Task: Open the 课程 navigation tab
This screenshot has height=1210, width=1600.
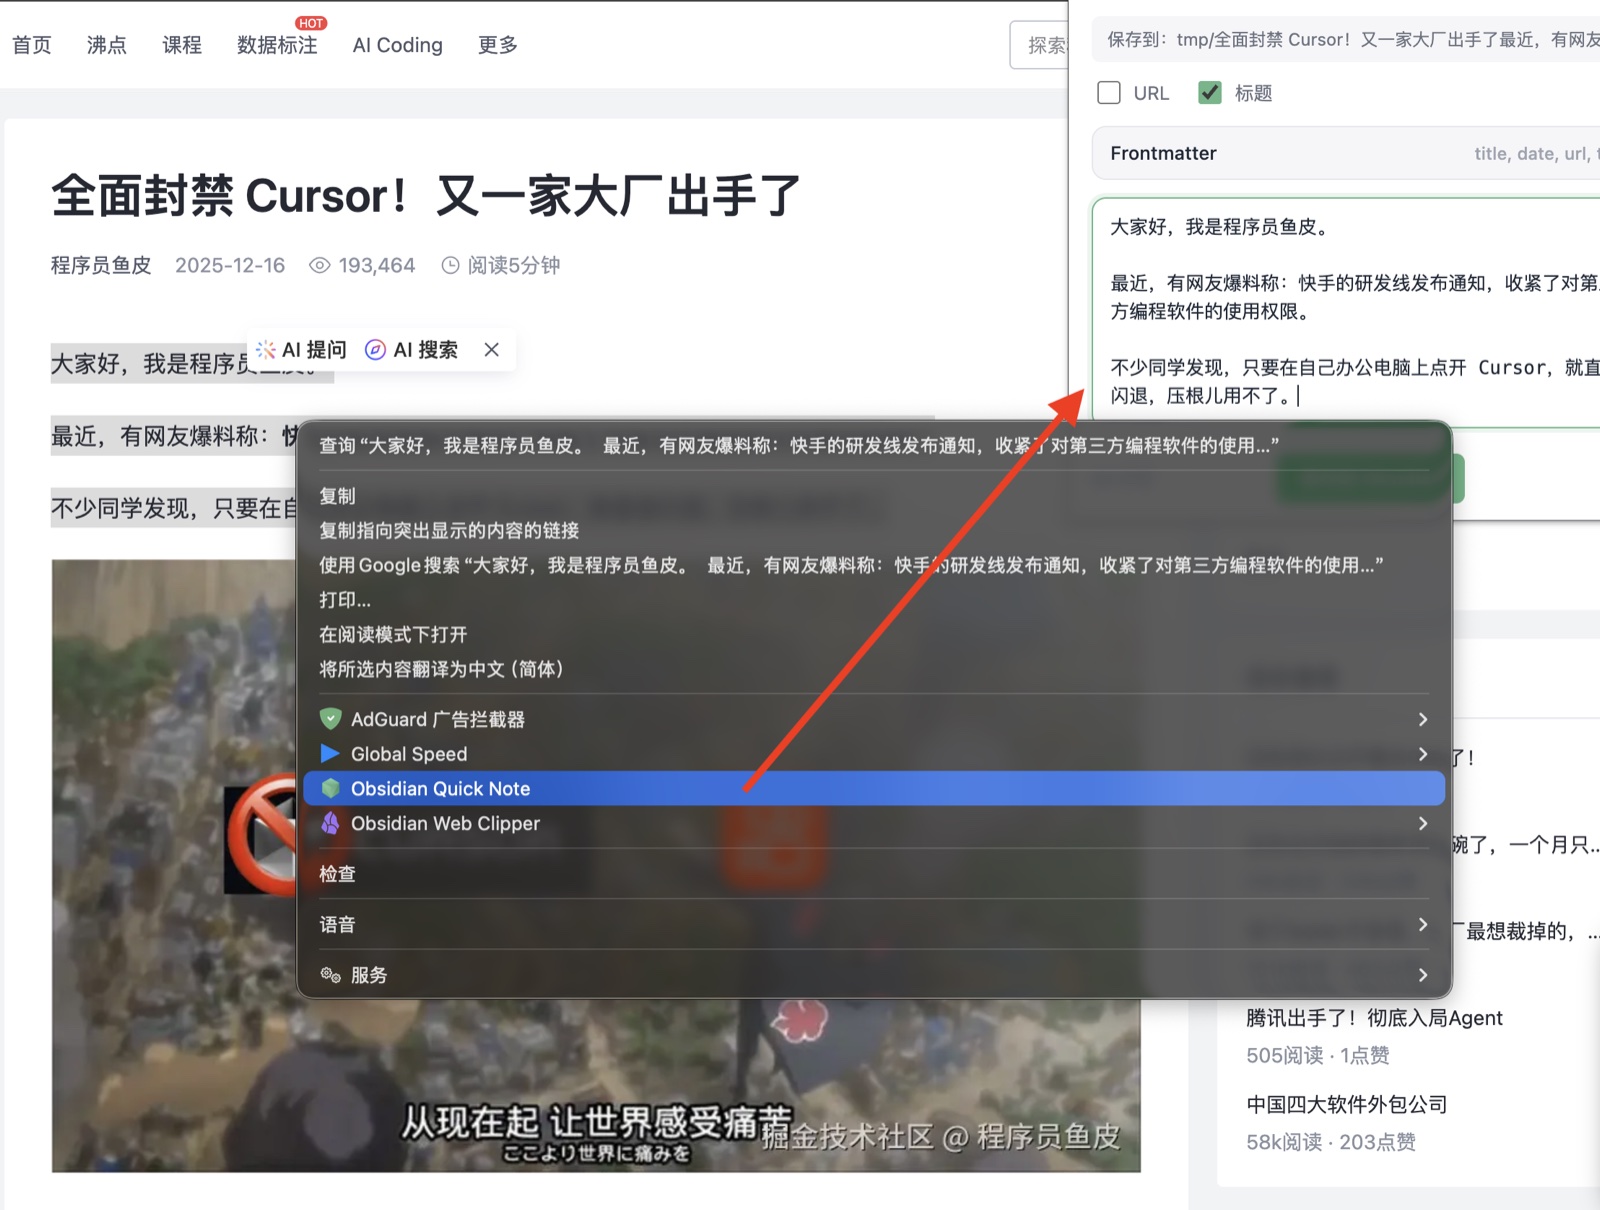Action: coord(182,45)
